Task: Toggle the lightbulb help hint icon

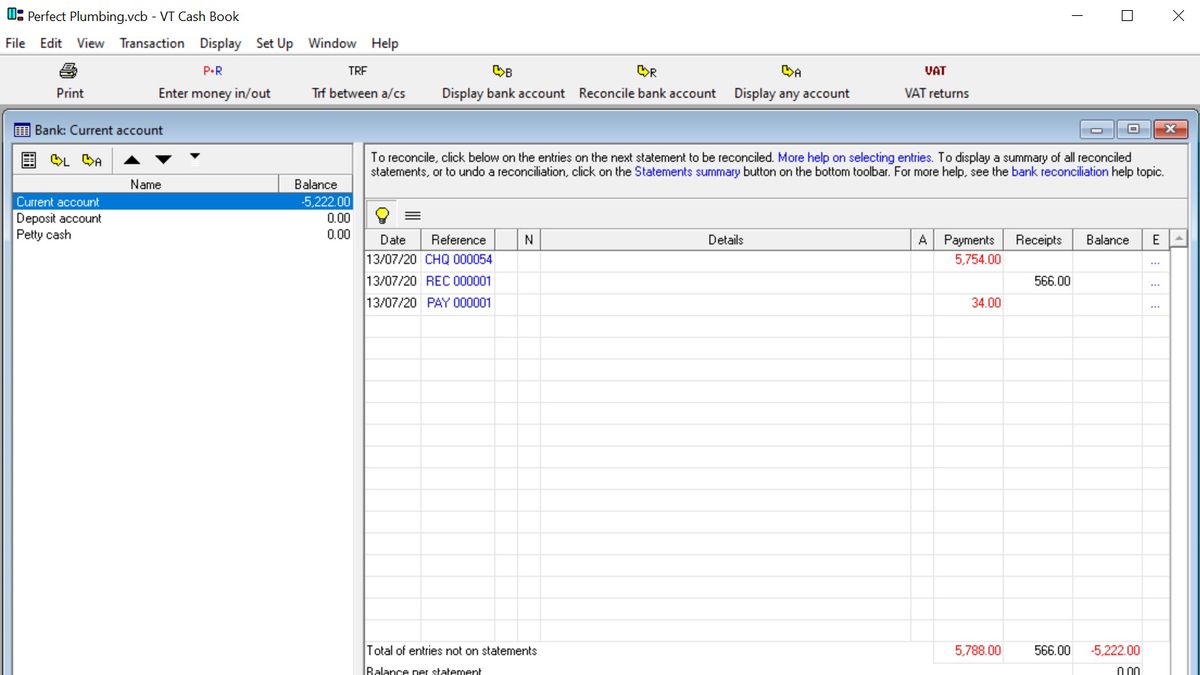Action: click(382, 215)
